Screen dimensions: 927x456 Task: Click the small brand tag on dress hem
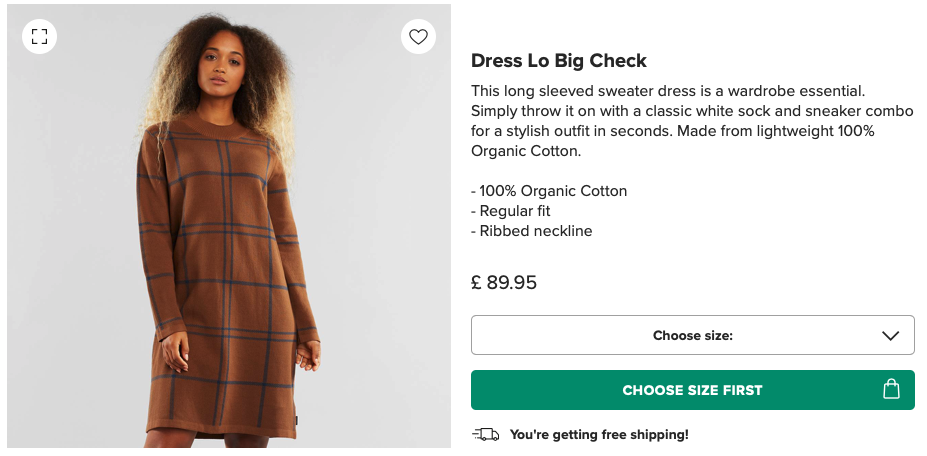[292, 424]
